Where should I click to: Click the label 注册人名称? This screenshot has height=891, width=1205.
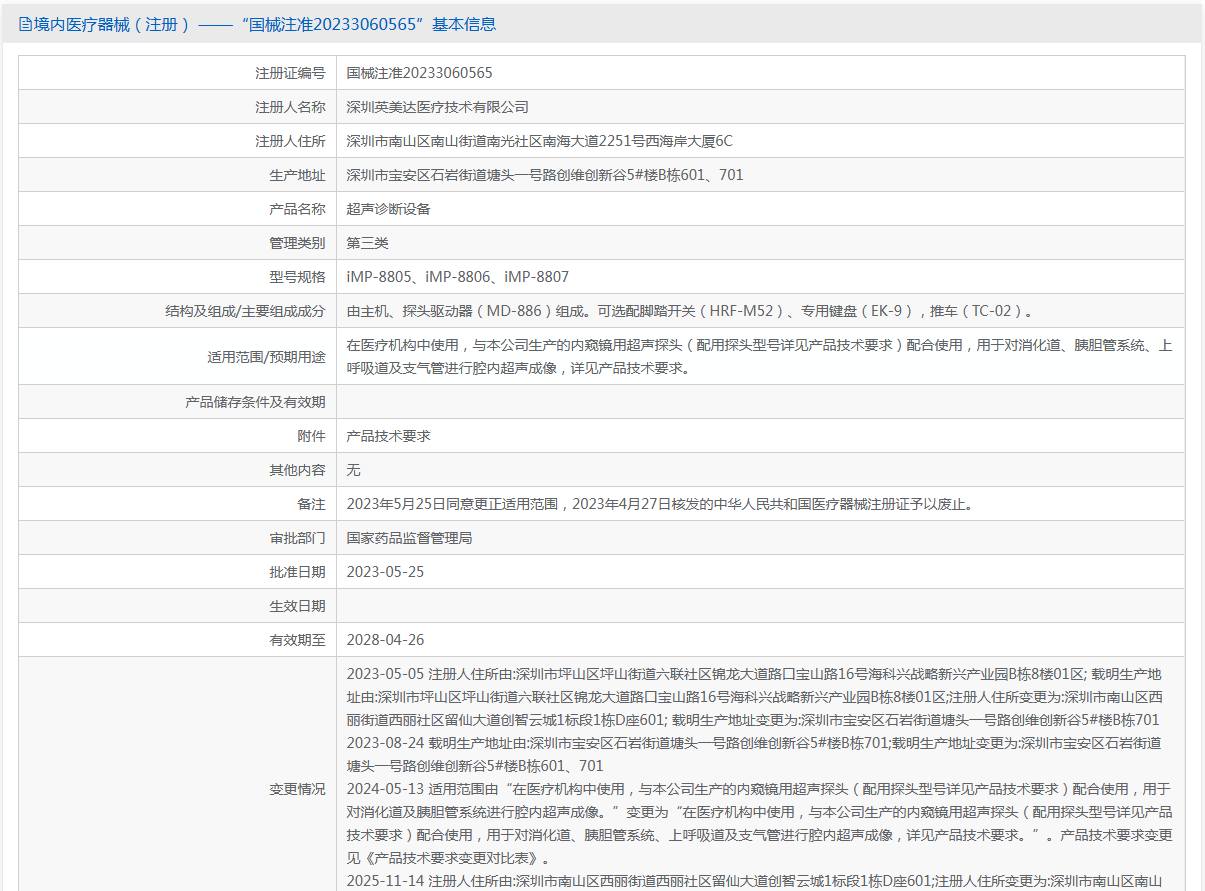pos(290,107)
